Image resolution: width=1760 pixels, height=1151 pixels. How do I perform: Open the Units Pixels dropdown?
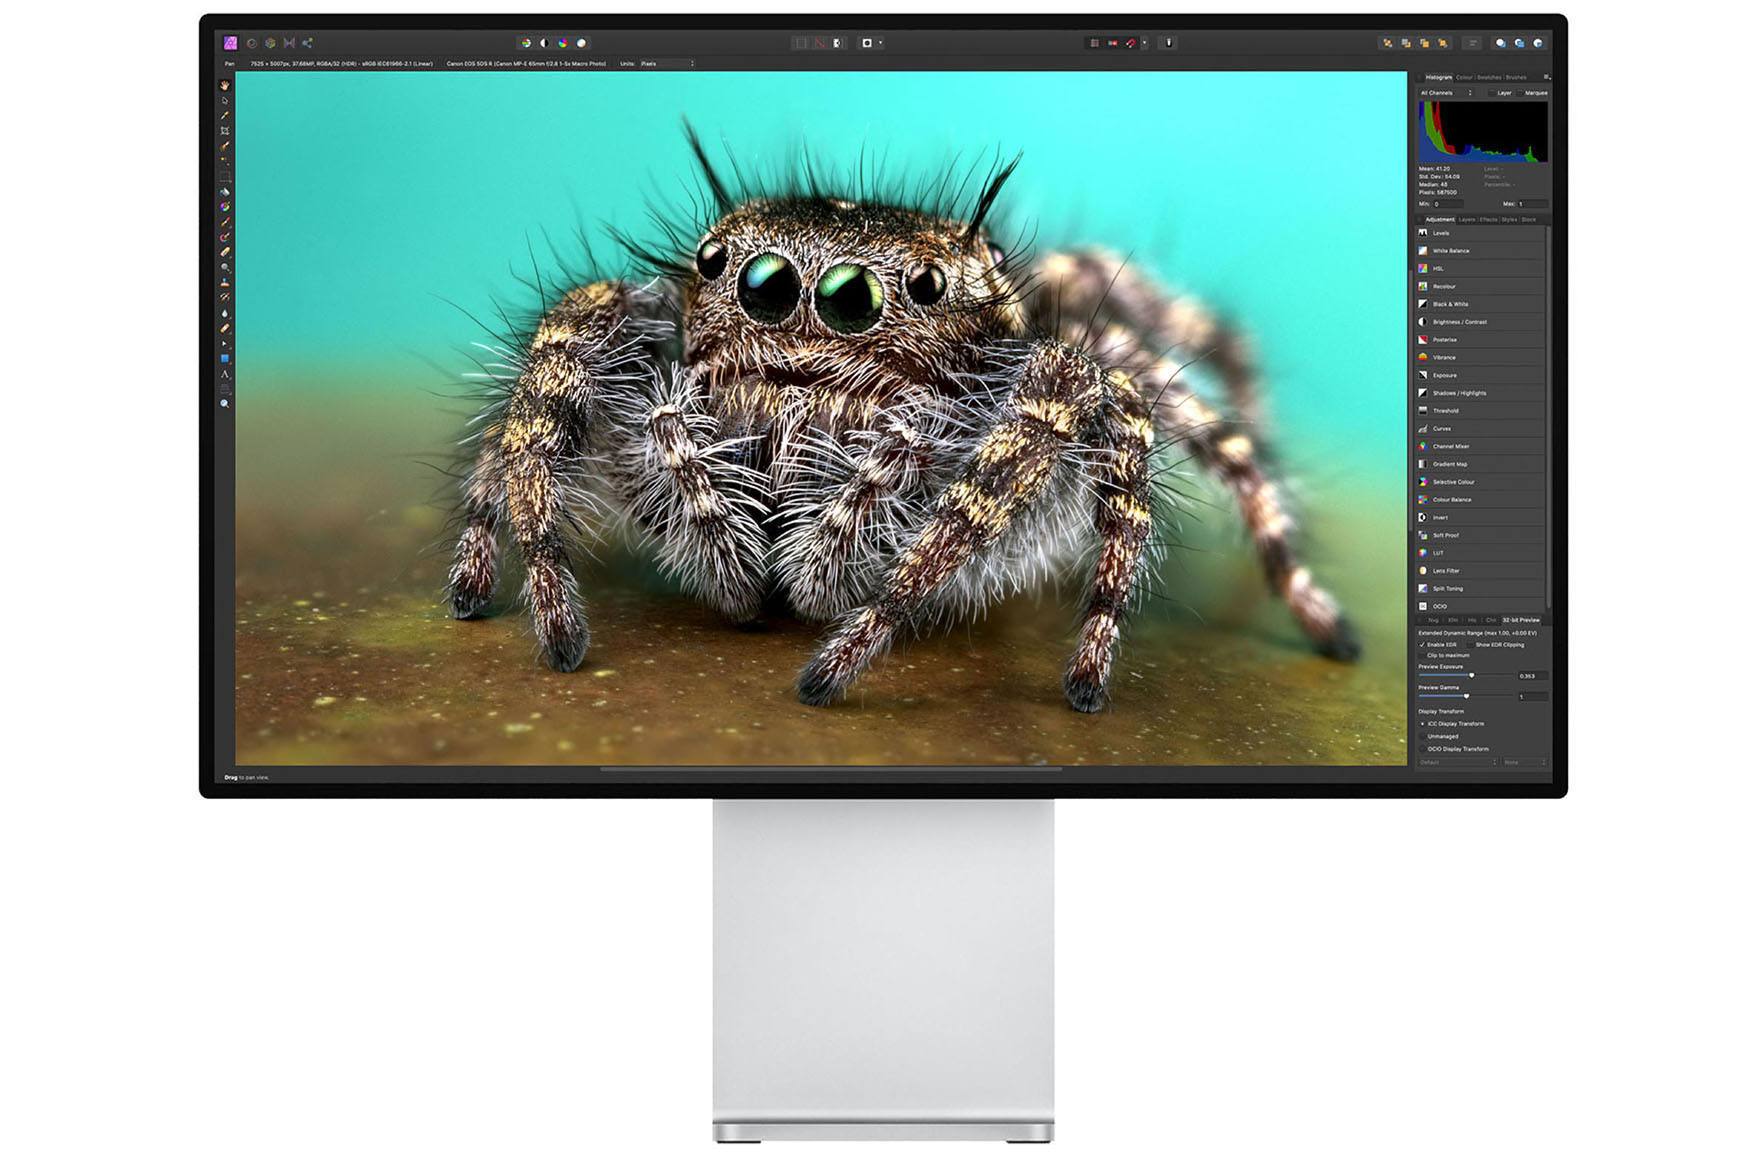click(x=667, y=64)
